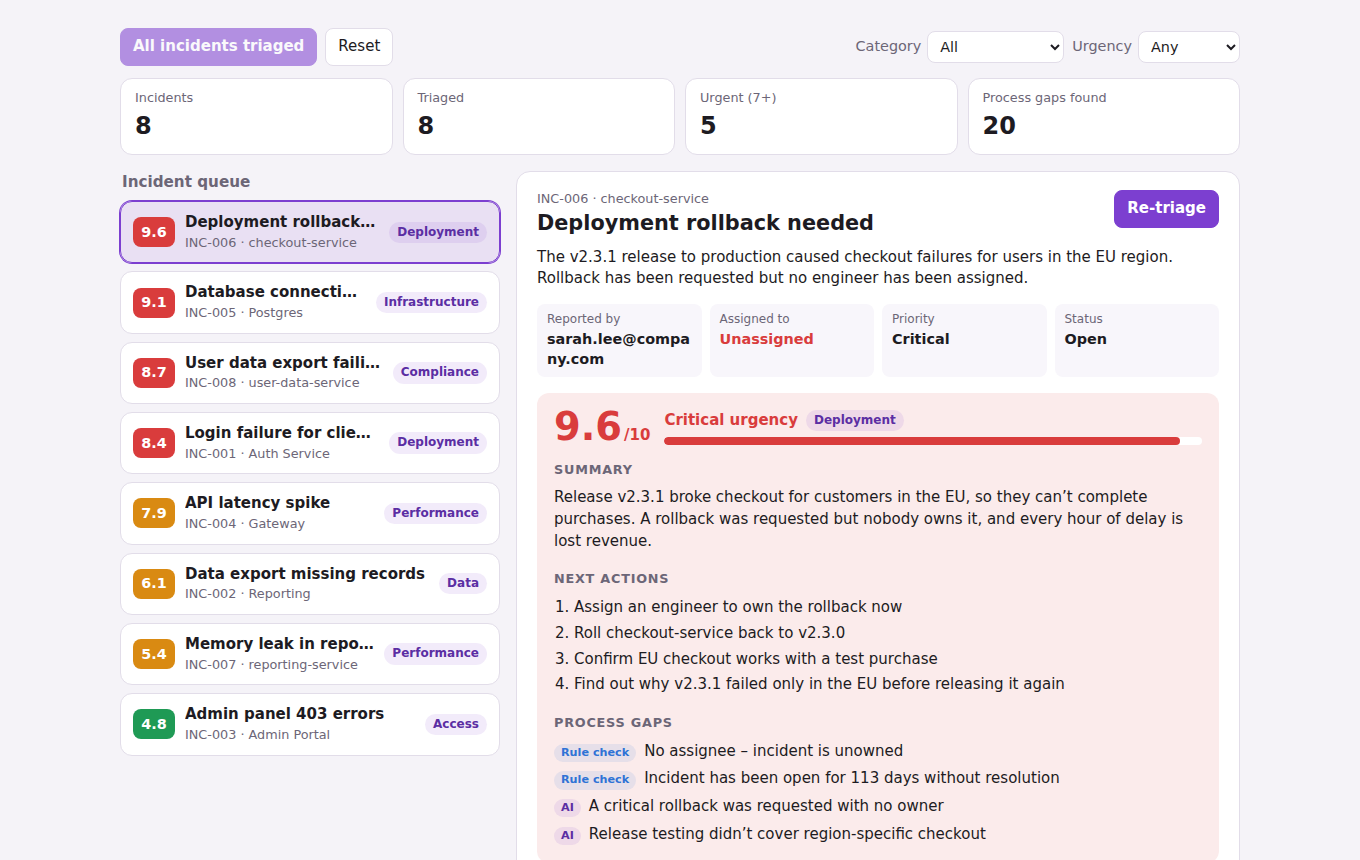Select API latency spike incident
This screenshot has width=1360, height=860.
[310, 513]
